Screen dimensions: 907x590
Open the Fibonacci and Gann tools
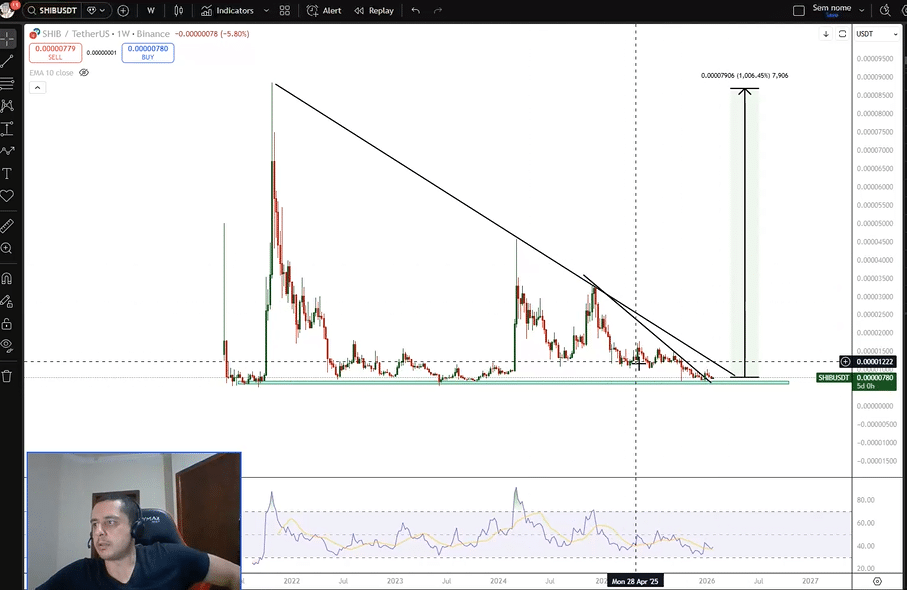pyautogui.click(x=7, y=84)
